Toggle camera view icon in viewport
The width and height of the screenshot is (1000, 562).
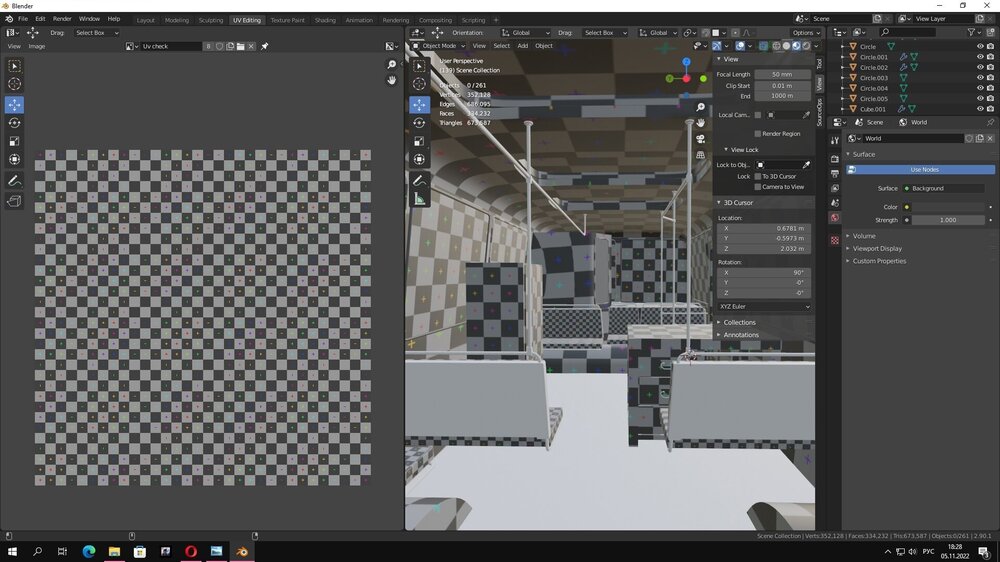point(700,138)
